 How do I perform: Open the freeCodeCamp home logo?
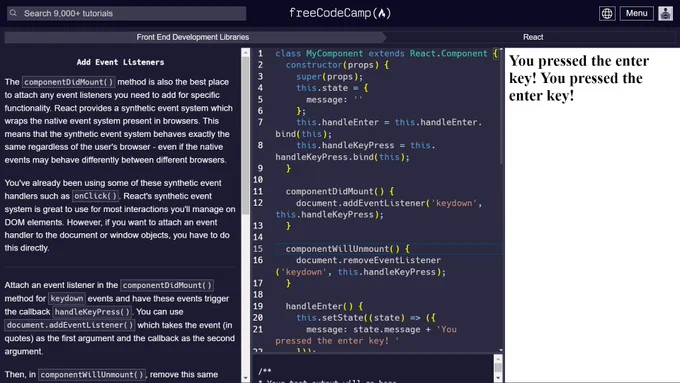pyautogui.click(x=340, y=13)
